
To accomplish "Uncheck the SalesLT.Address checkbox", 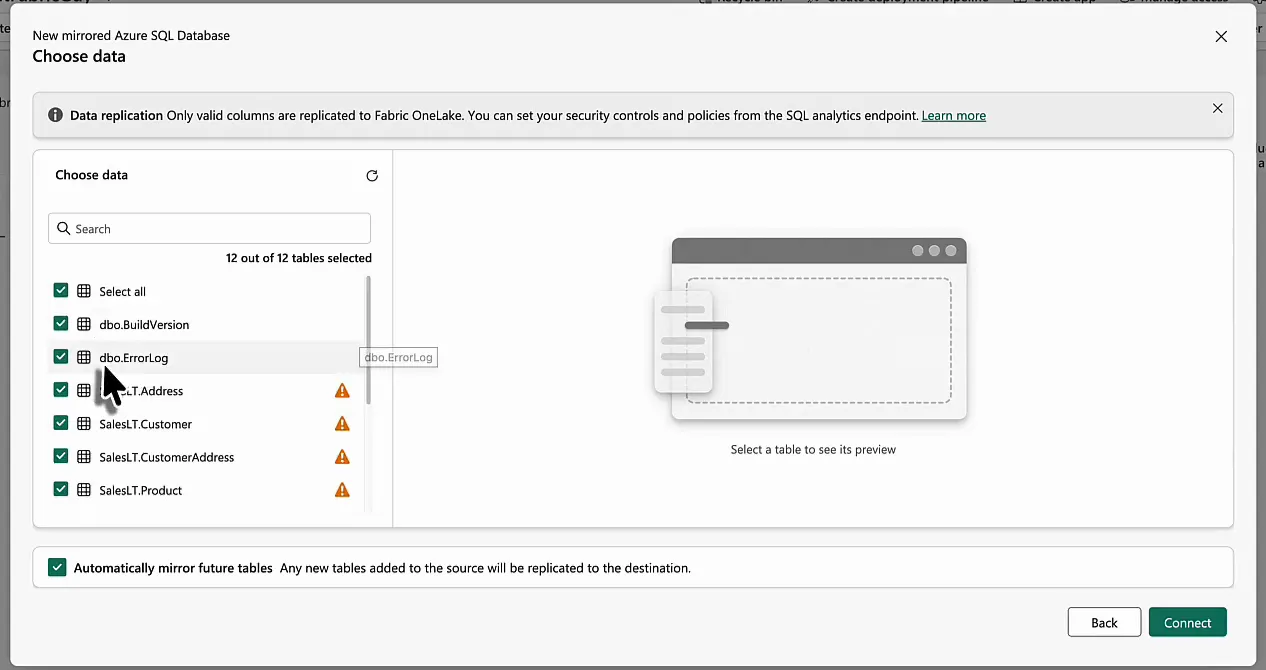I will coord(61,390).
